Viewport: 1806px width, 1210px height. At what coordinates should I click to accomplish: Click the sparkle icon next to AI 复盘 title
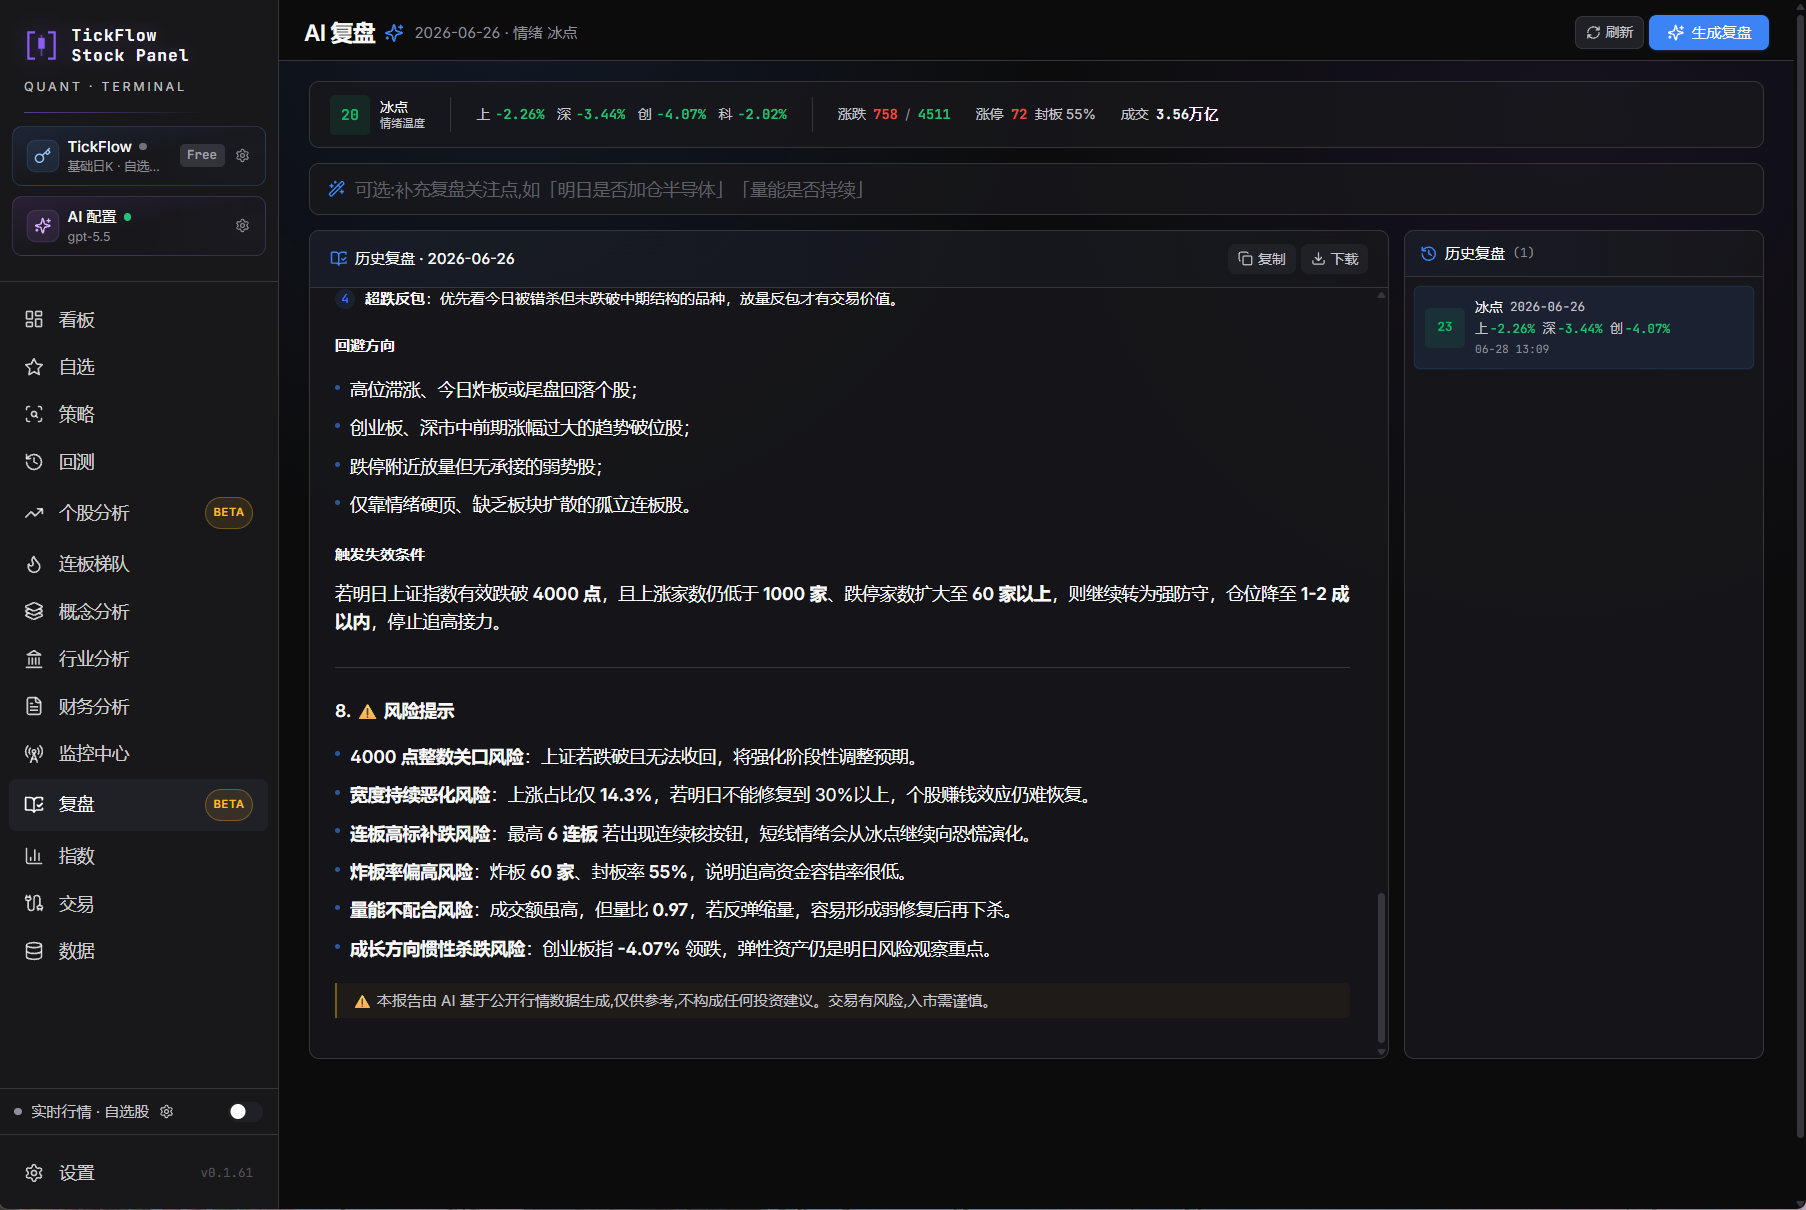point(394,33)
